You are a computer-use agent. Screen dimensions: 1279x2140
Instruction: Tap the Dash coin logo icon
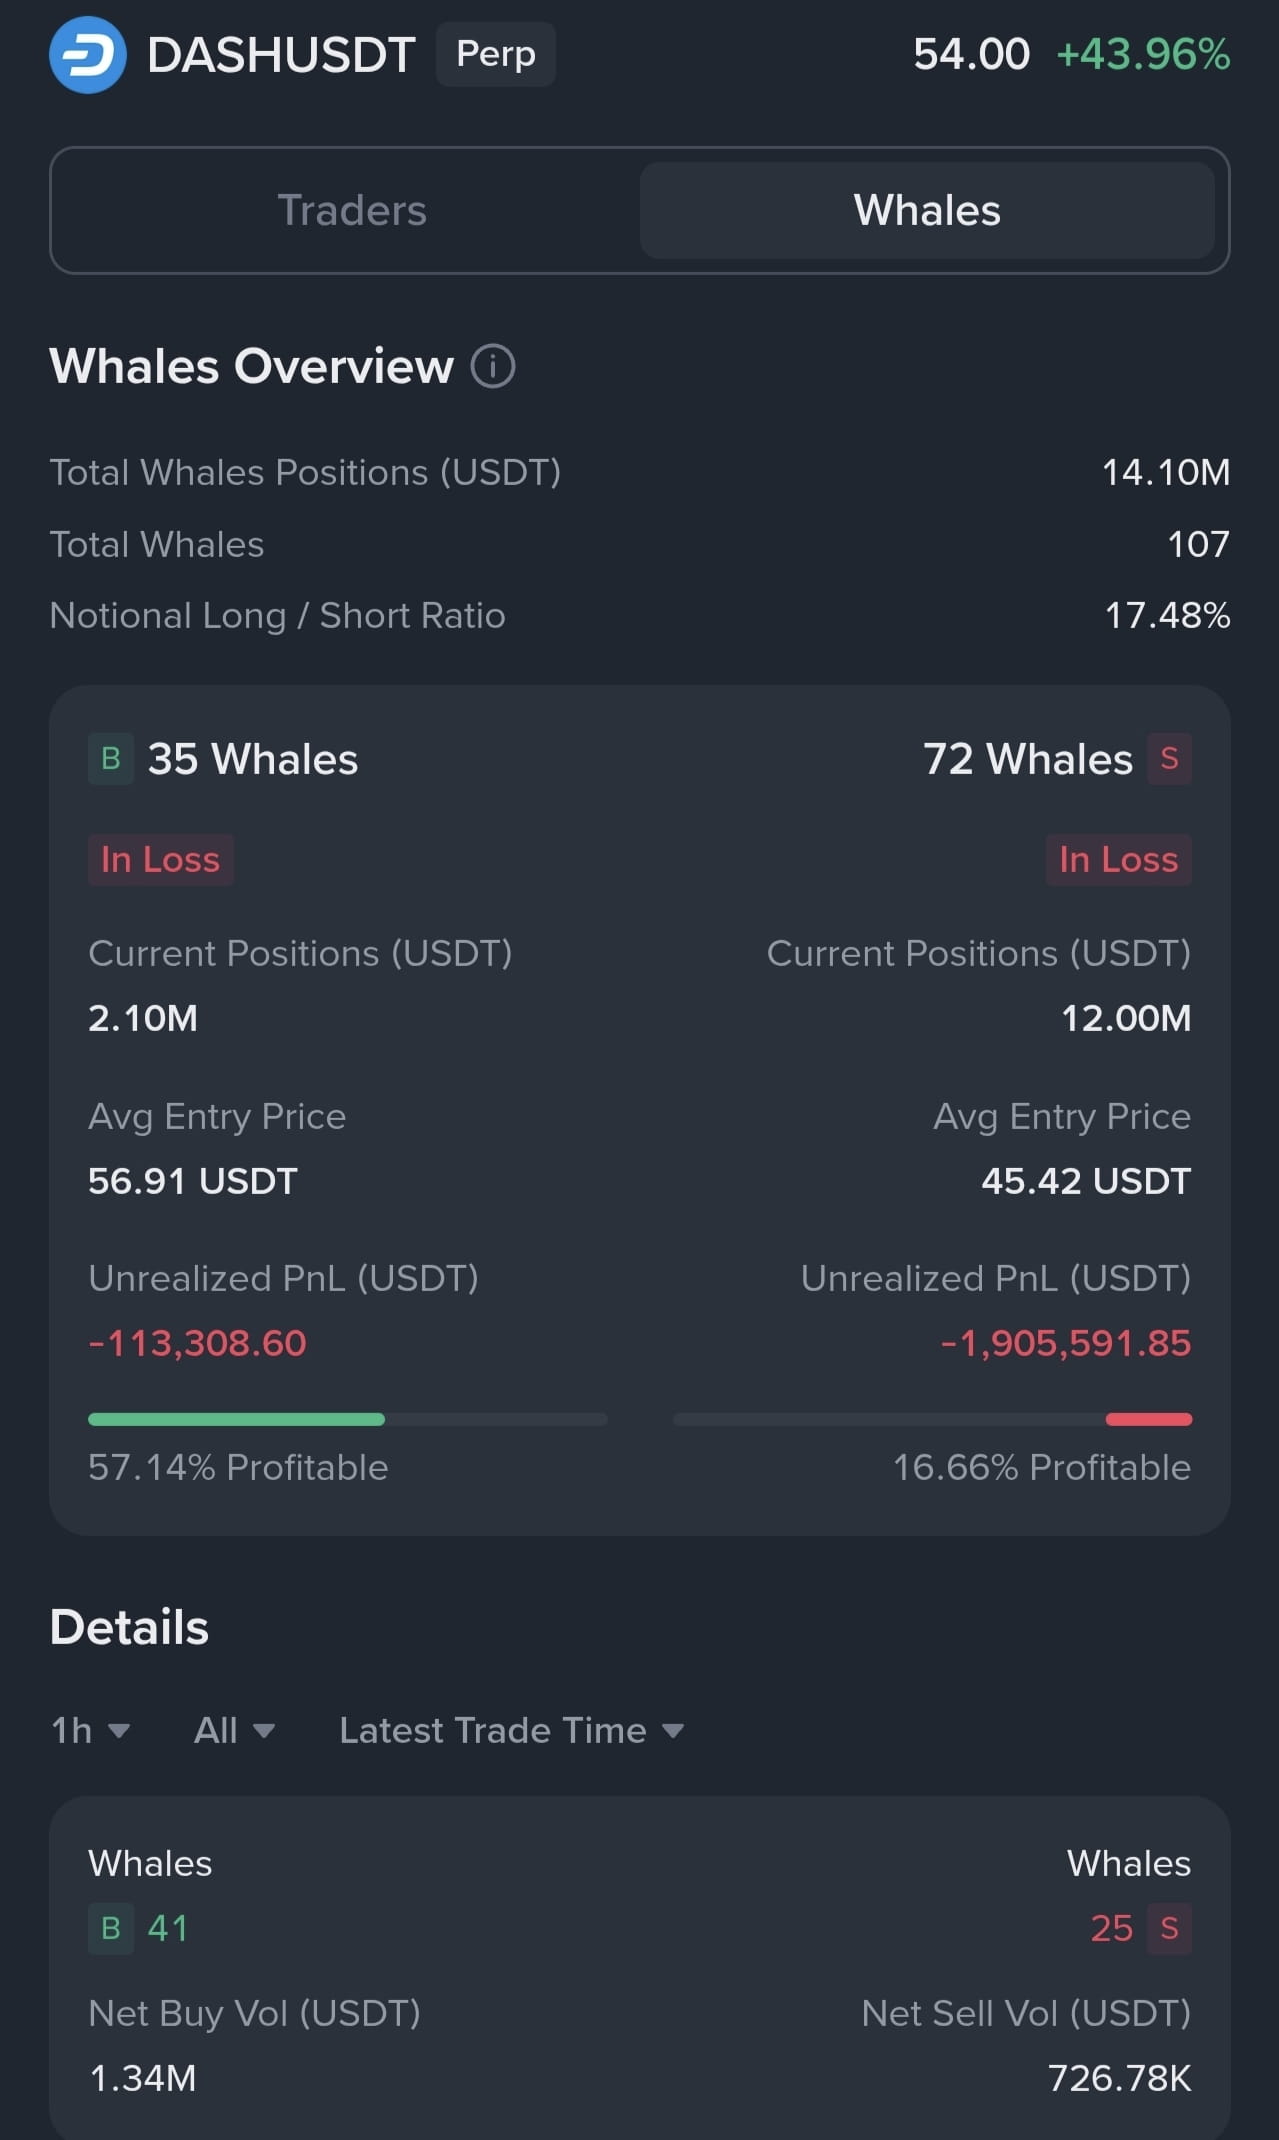pyautogui.click(x=88, y=55)
